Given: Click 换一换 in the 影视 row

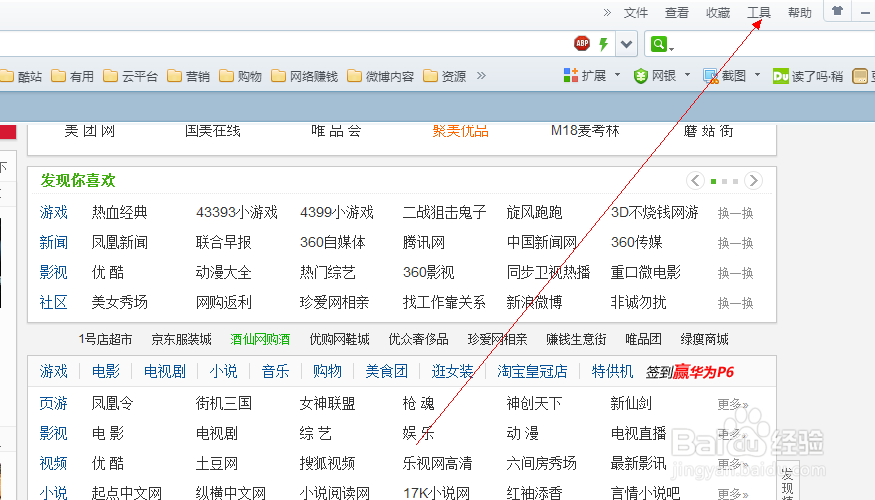Looking at the screenshot, I should pyautogui.click(x=735, y=273).
